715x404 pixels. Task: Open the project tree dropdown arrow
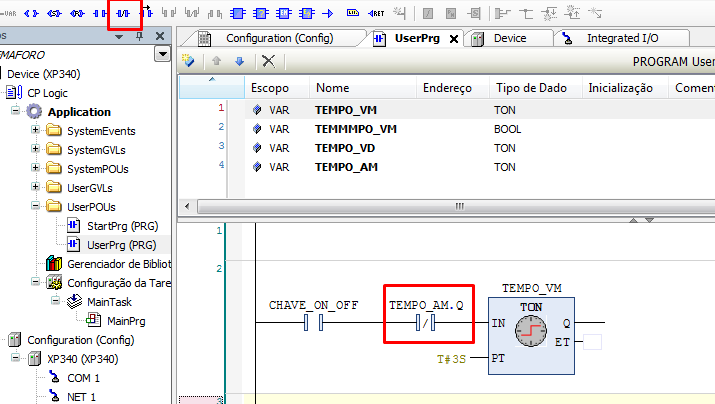[x=162, y=54]
